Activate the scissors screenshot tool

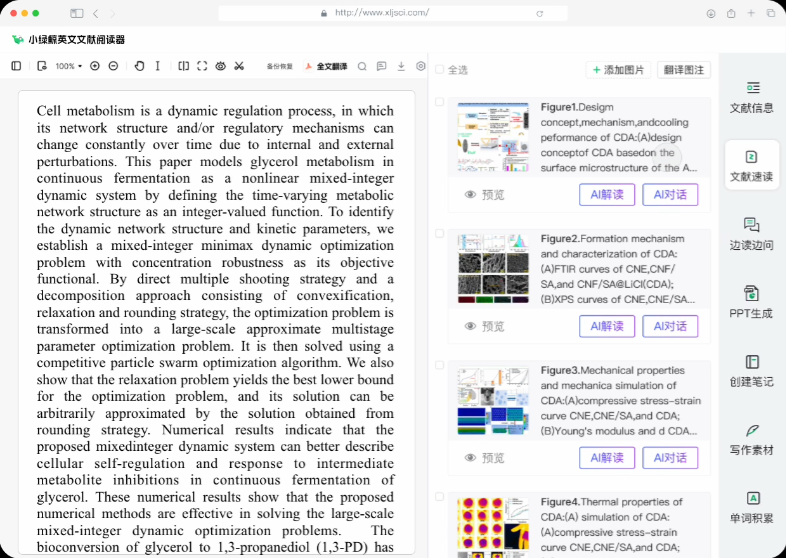tap(239, 66)
